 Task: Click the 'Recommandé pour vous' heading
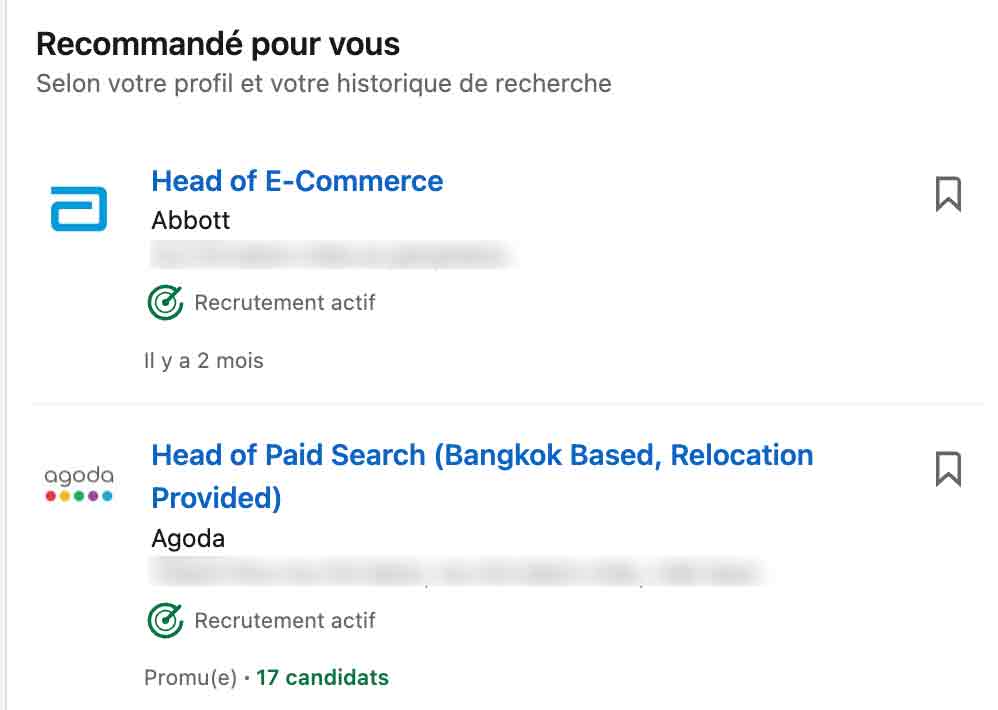click(x=218, y=45)
